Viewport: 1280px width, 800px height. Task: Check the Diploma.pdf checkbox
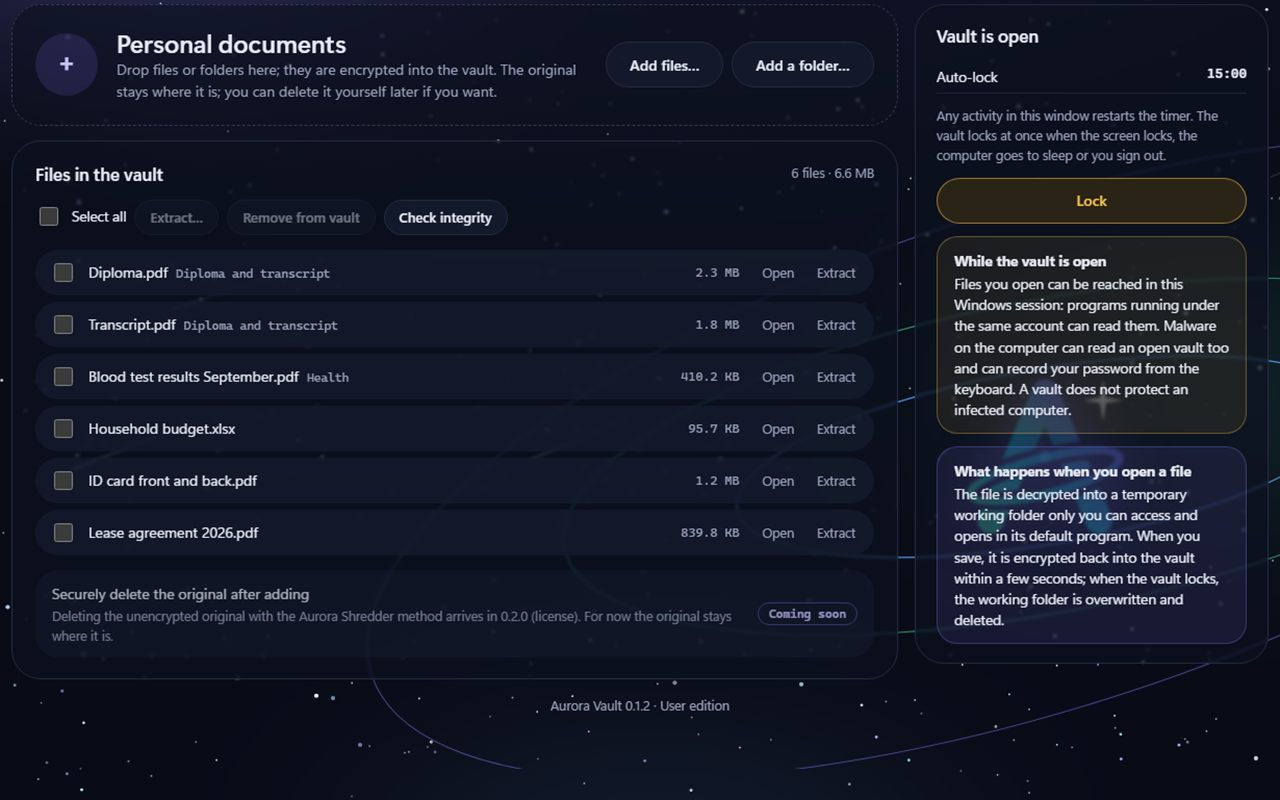coord(63,273)
